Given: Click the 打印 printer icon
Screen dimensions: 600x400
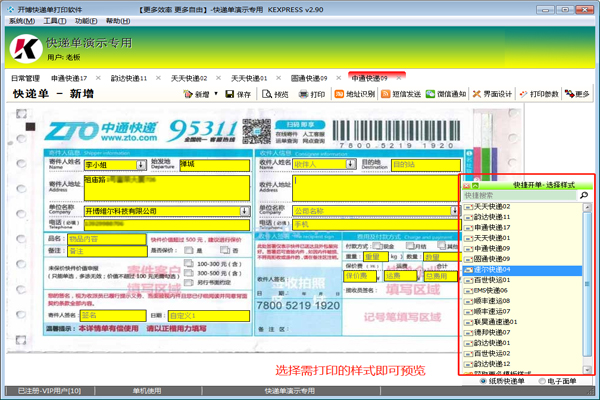Looking at the screenshot, I should 303,94.
